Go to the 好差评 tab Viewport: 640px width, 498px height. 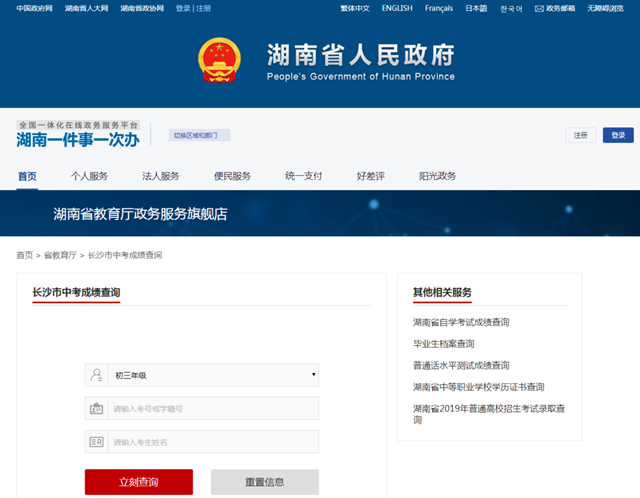coord(371,176)
